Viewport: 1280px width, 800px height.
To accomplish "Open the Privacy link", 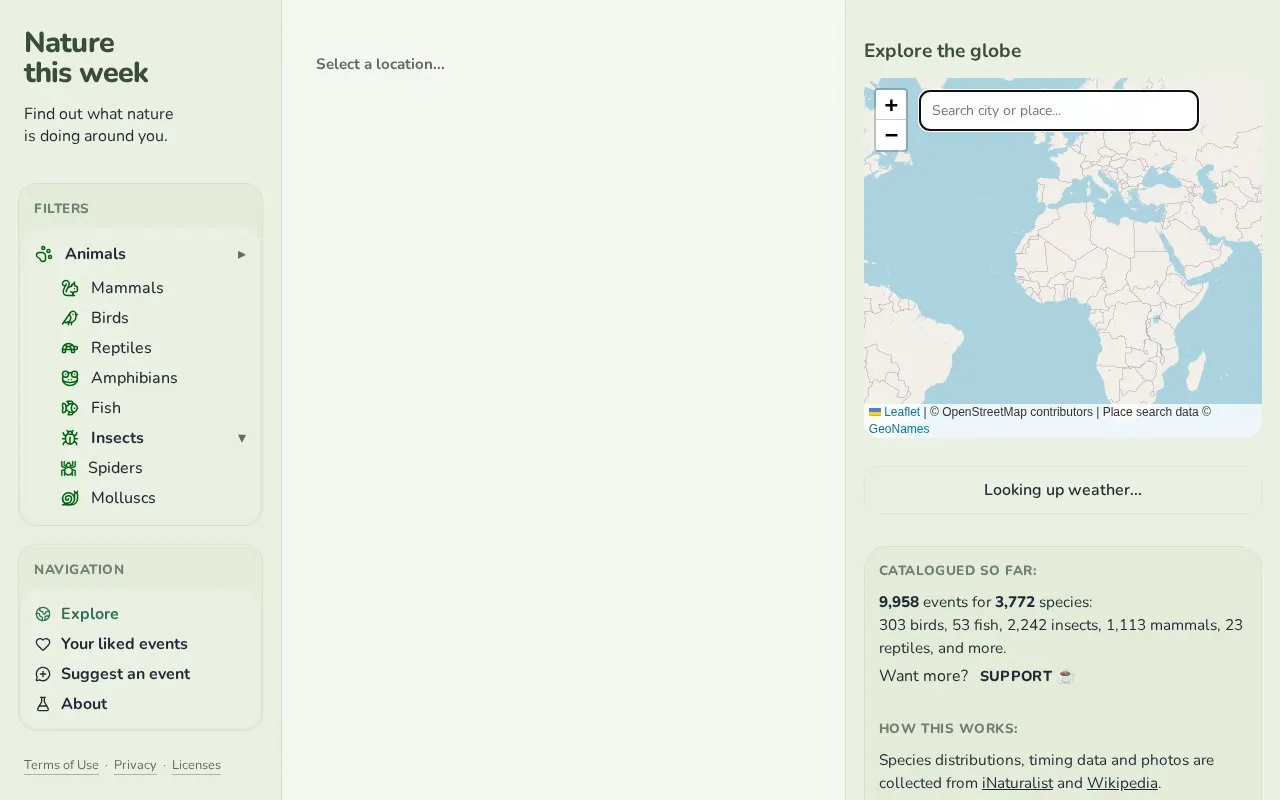I will coord(135,765).
